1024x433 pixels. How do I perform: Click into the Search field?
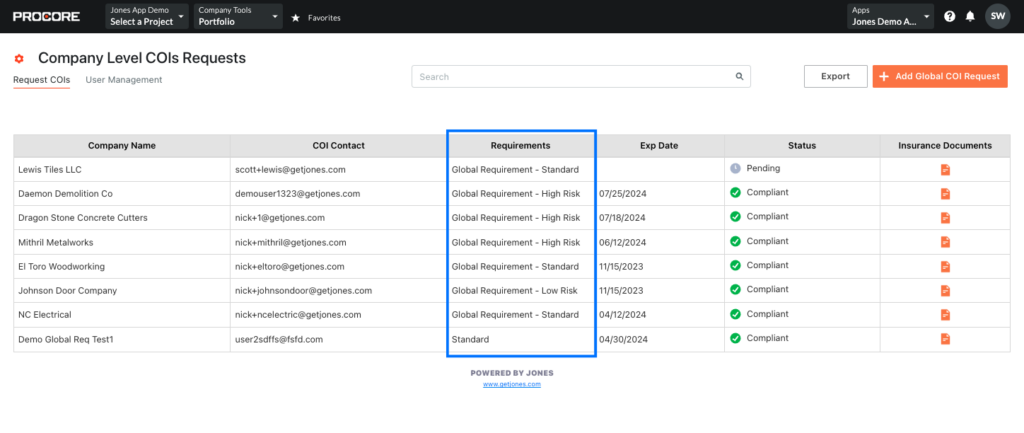(x=581, y=76)
